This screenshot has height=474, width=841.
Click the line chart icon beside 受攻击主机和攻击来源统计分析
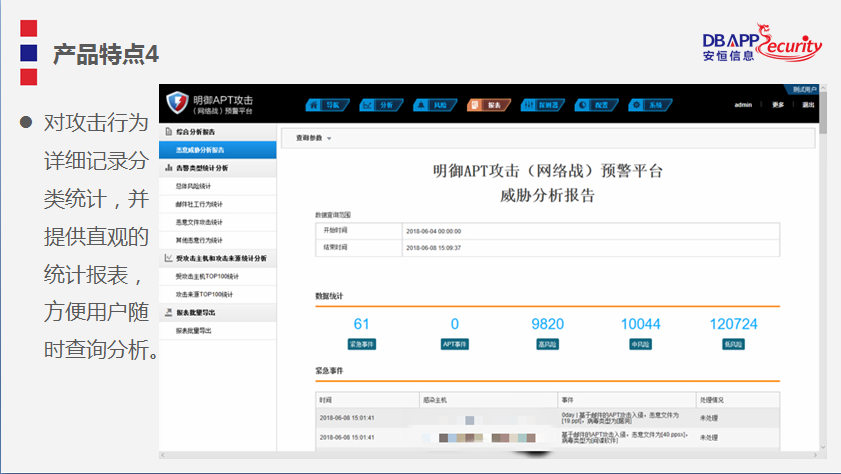pyautogui.click(x=168, y=258)
